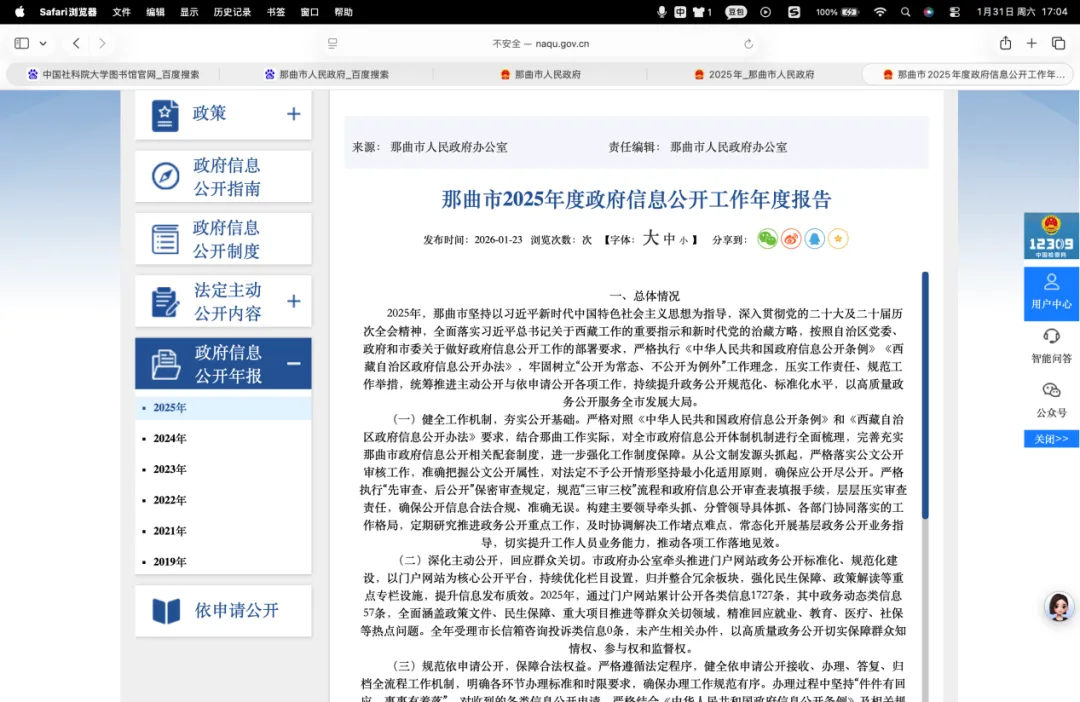1080x702 pixels.
Task: Expand 法定主动公开内容 plus icon
Action: (293, 301)
